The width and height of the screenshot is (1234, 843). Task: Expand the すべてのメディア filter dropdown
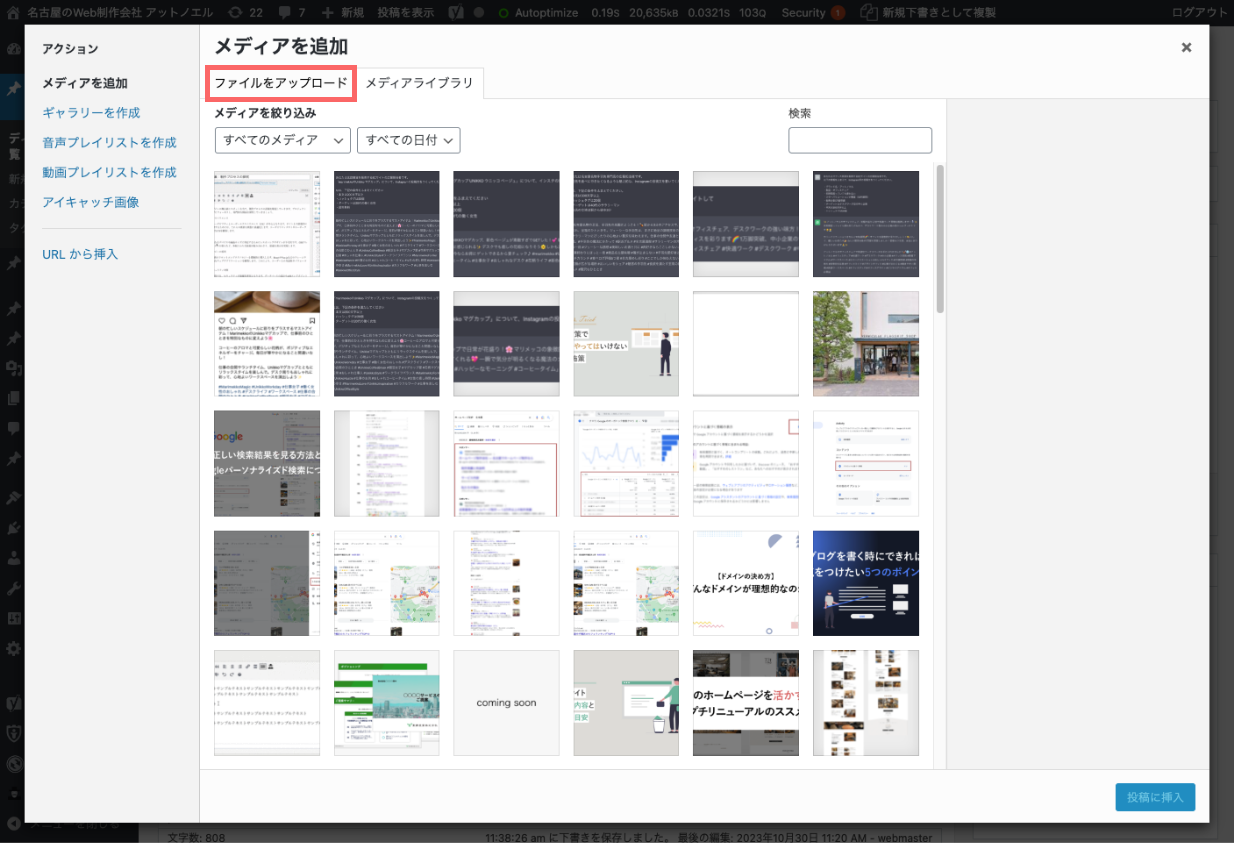pyautogui.click(x=283, y=140)
